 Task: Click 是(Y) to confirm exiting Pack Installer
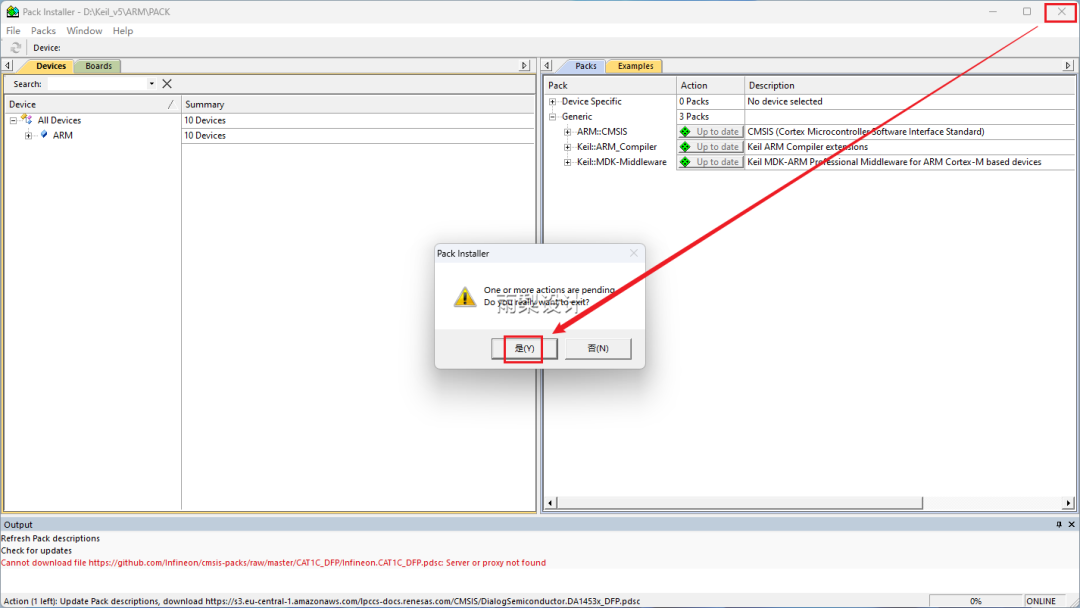523,348
